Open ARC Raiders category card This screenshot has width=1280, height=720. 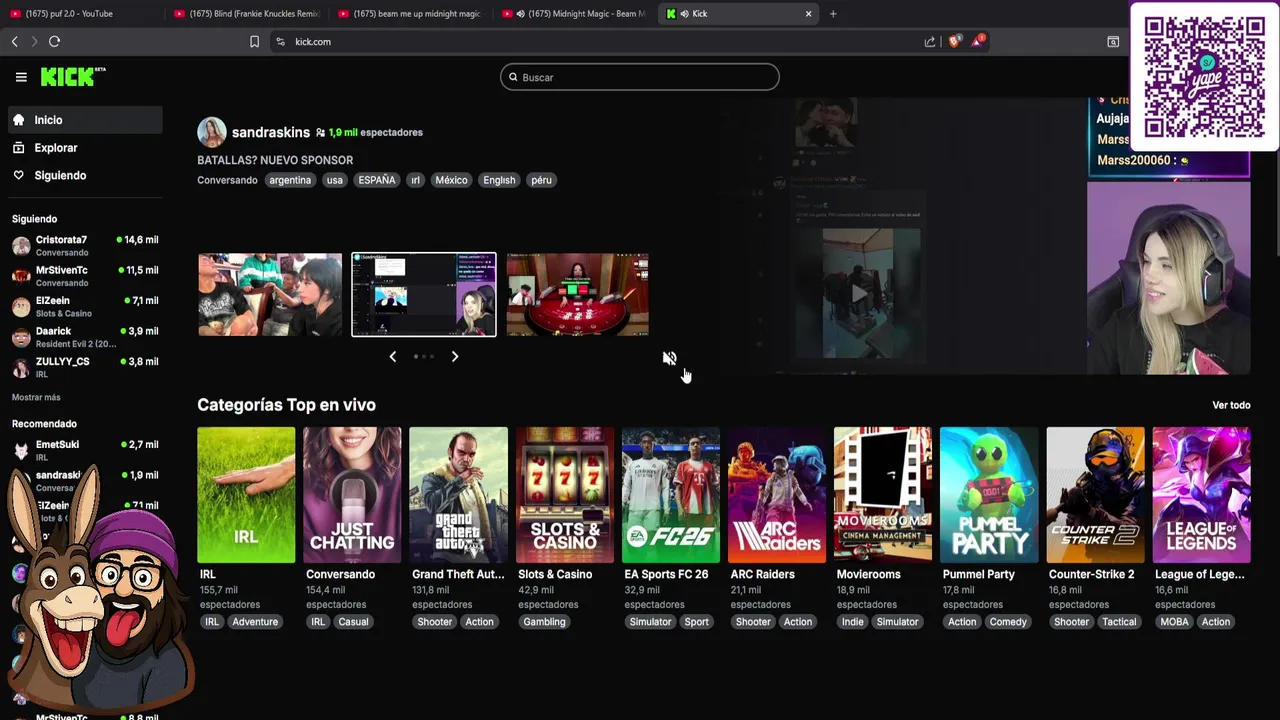777,495
